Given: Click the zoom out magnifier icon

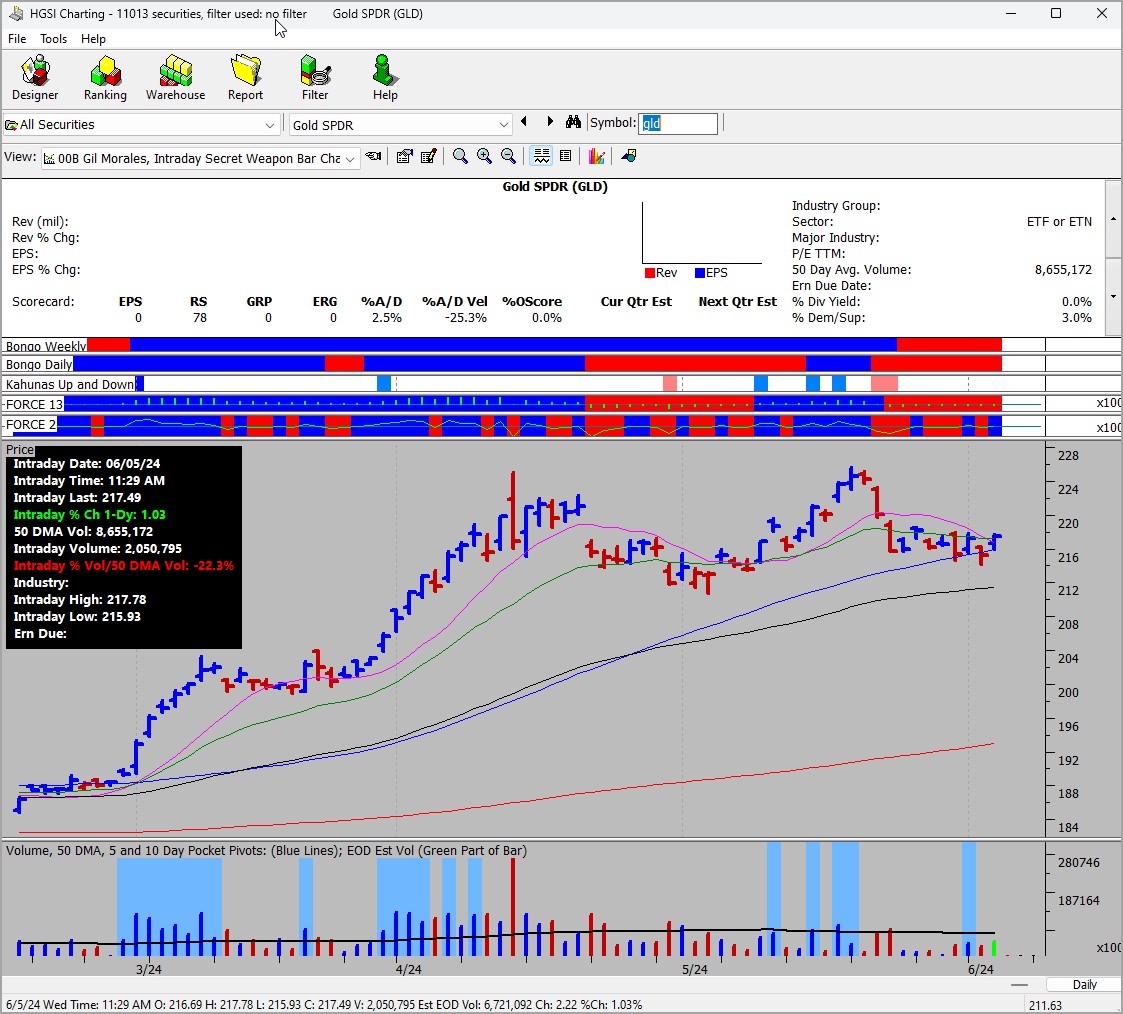Looking at the screenshot, I should click(x=509, y=156).
